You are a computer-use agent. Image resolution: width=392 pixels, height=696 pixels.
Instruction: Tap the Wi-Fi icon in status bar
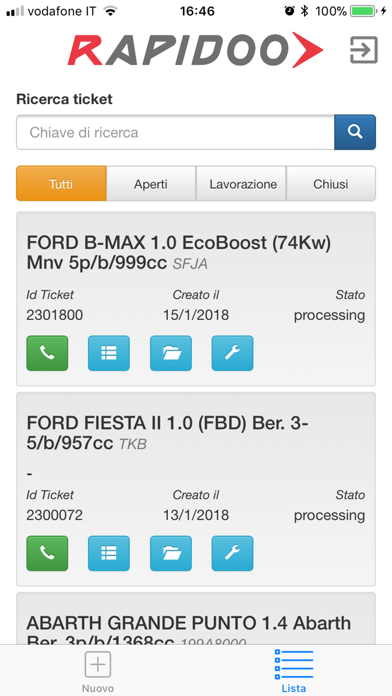[x=110, y=11]
